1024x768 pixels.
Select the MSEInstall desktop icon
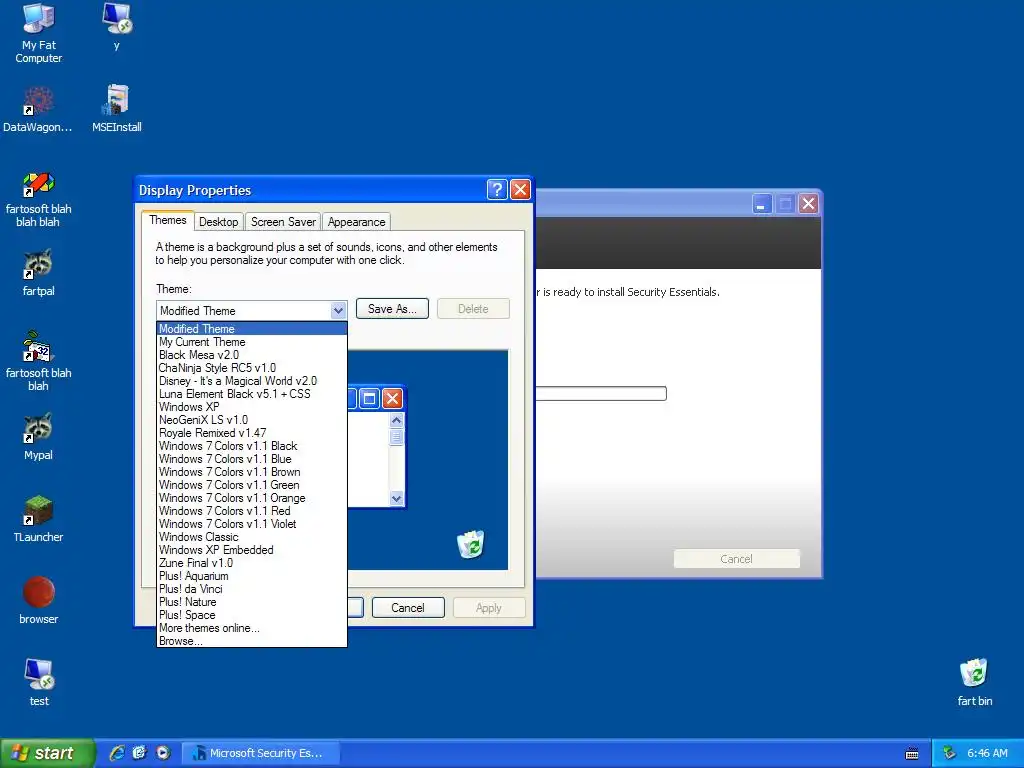[117, 109]
